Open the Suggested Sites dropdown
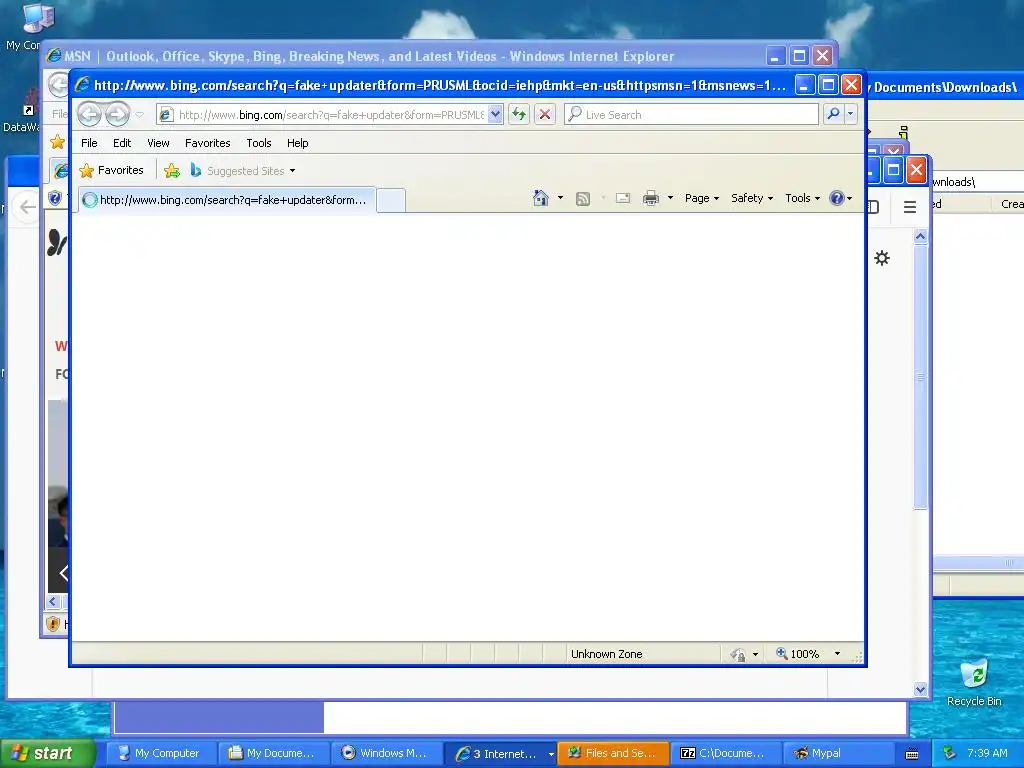The image size is (1024, 768). tap(243, 171)
